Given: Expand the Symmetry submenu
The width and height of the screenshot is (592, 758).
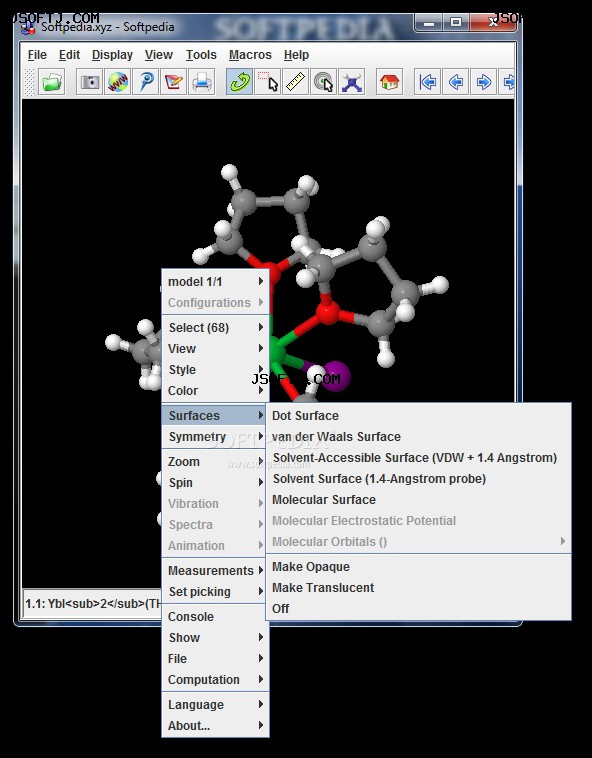Looking at the screenshot, I should (x=215, y=437).
